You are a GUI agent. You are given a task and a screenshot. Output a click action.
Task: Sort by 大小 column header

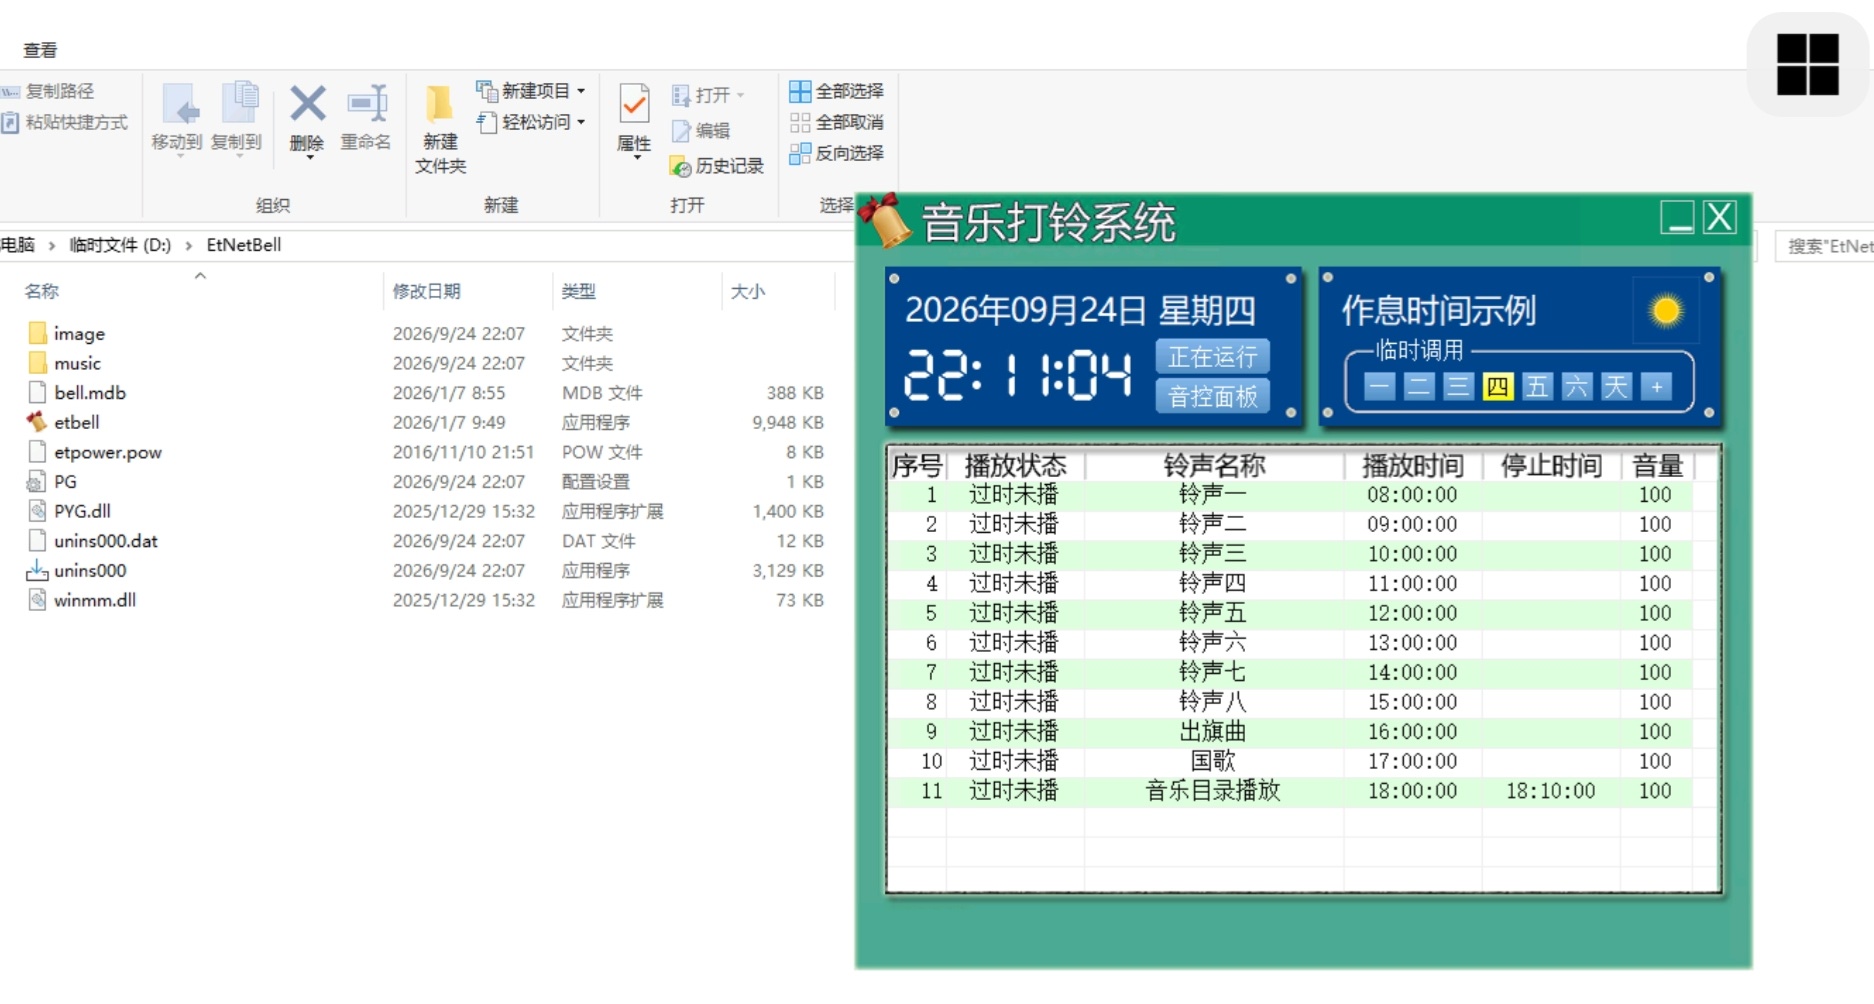coord(748,291)
